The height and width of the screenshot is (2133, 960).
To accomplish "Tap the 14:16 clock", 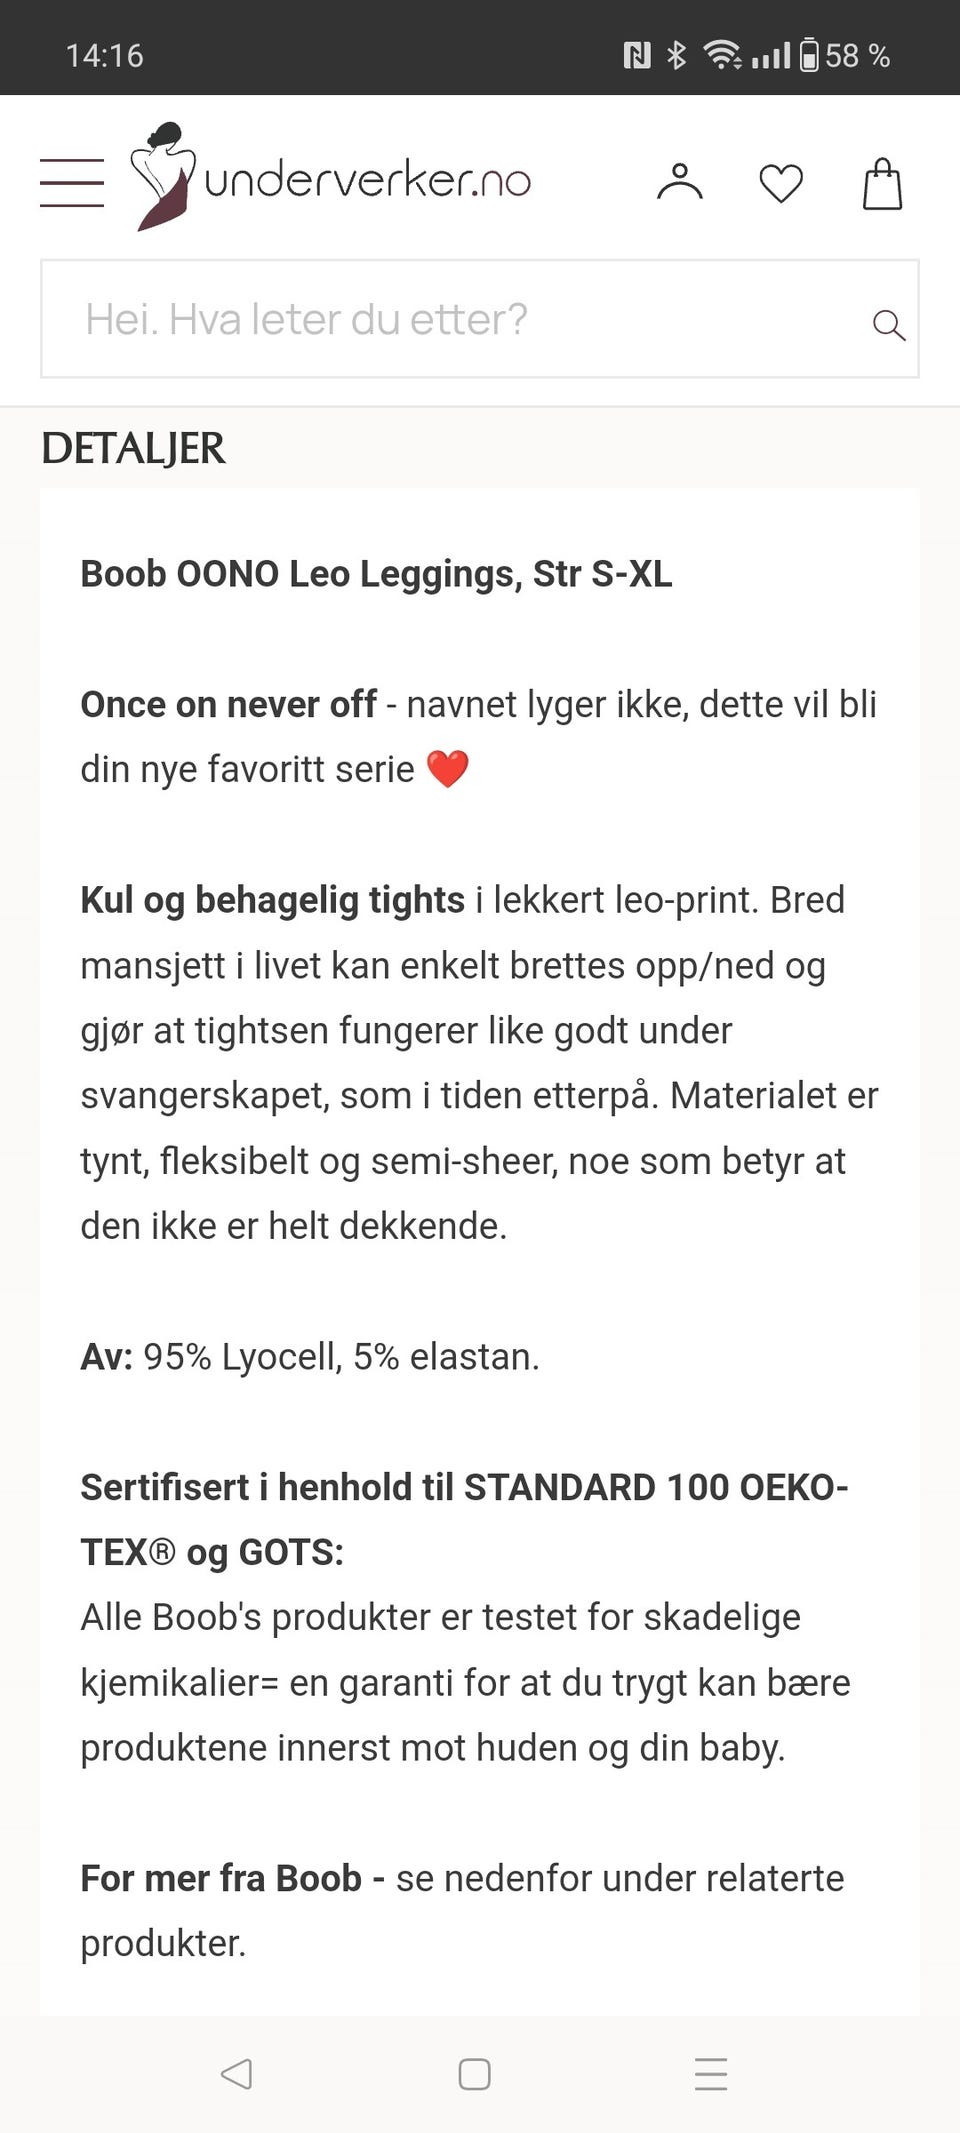I will point(104,55).
